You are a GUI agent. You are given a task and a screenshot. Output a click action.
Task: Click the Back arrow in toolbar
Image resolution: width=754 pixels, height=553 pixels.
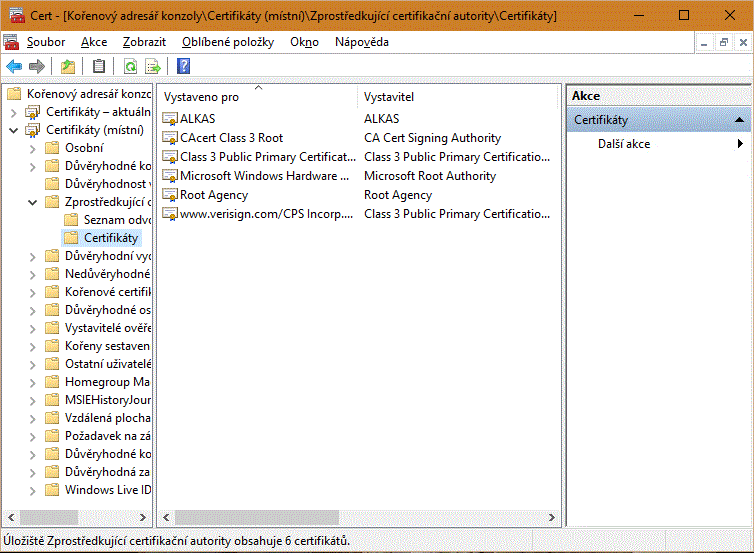tap(14, 67)
